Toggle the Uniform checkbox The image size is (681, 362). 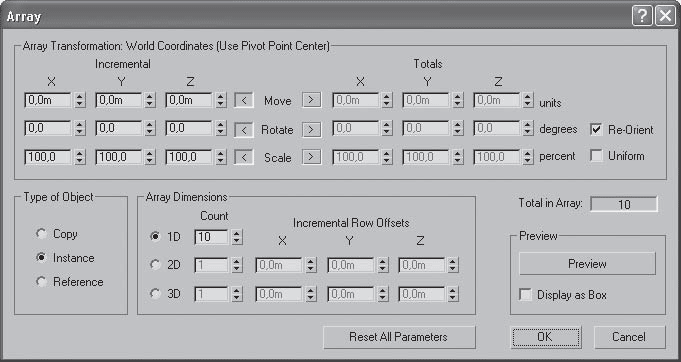(x=596, y=156)
